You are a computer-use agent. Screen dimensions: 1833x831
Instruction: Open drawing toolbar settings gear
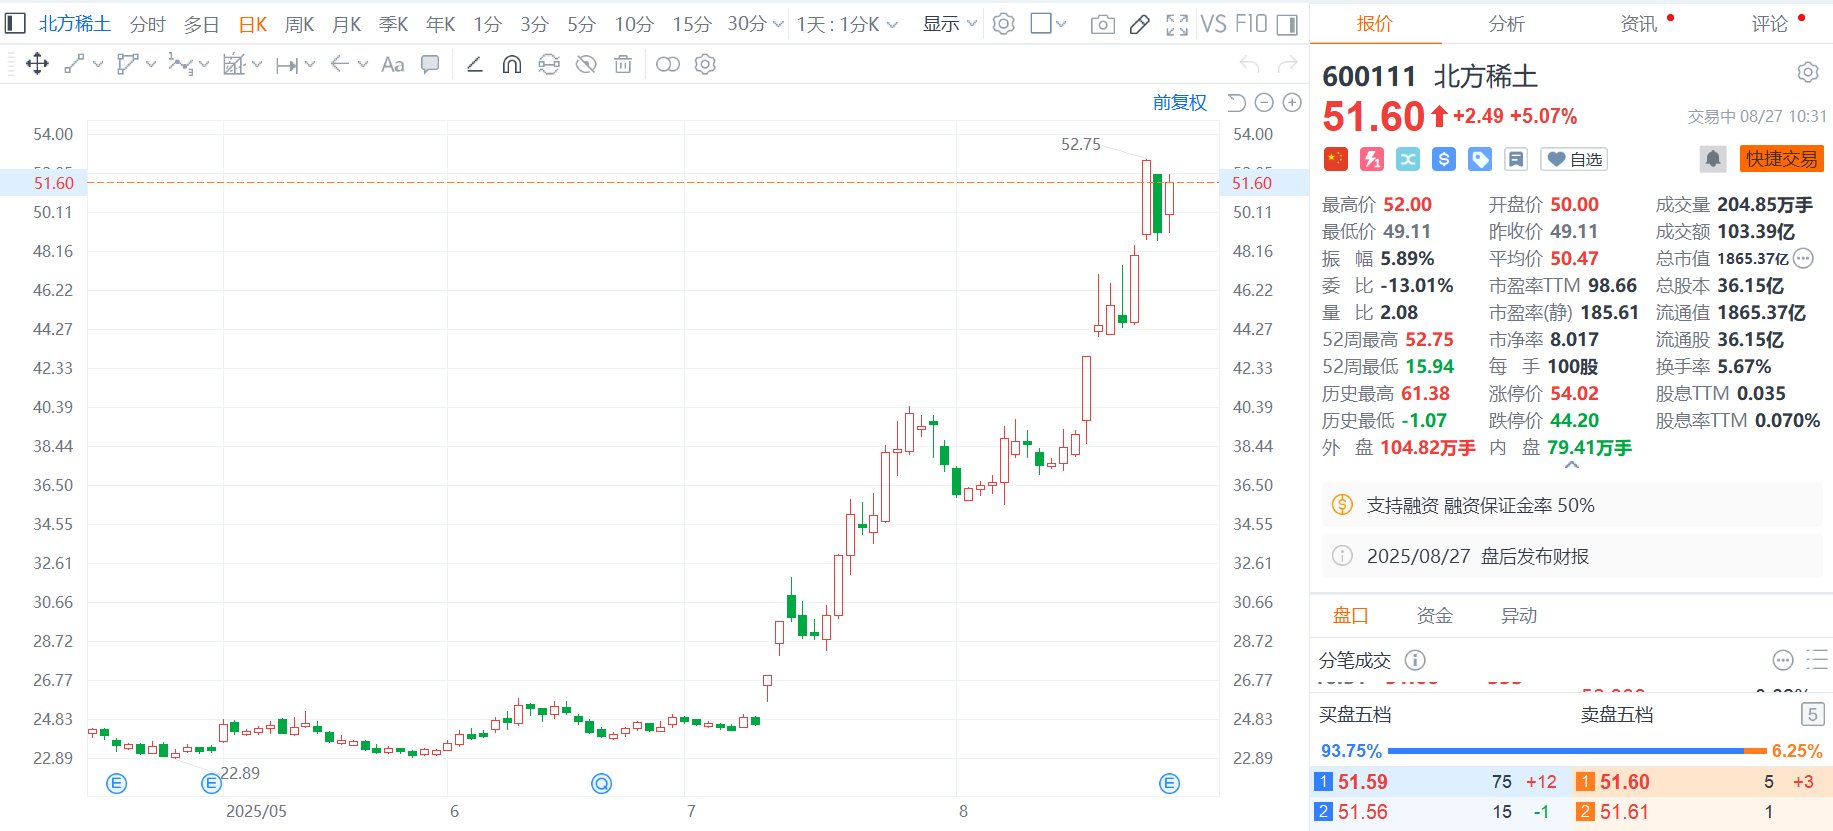coord(705,64)
